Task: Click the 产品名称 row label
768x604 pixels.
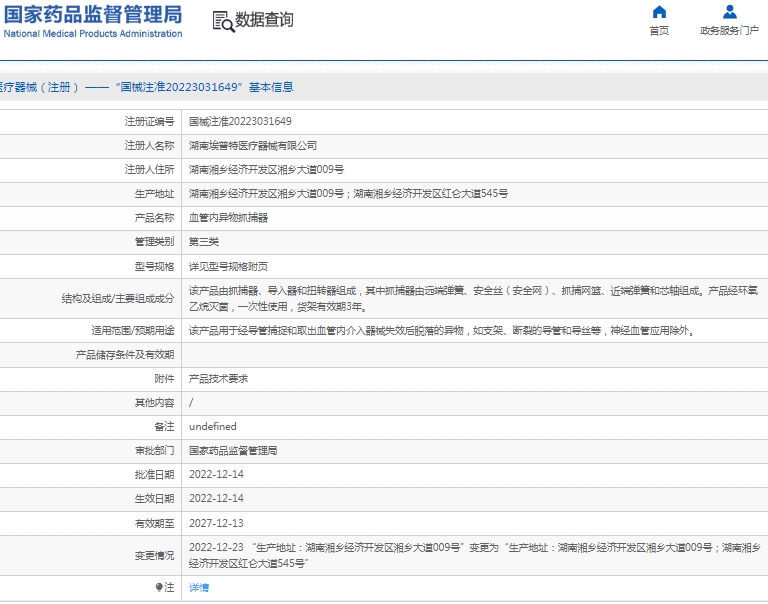Action: coord(154,217)
